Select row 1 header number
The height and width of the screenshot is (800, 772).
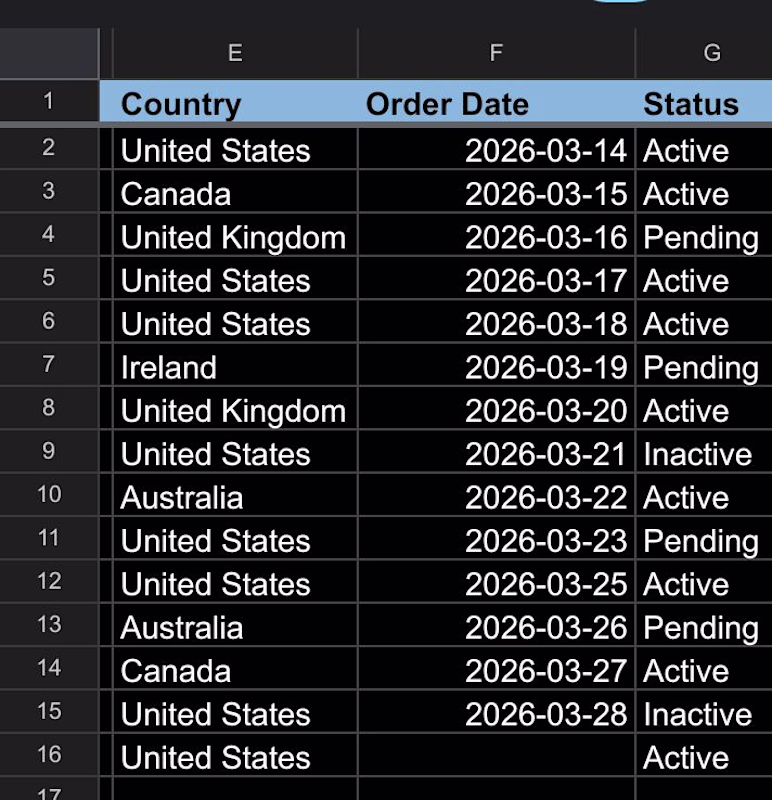point(49,101)
